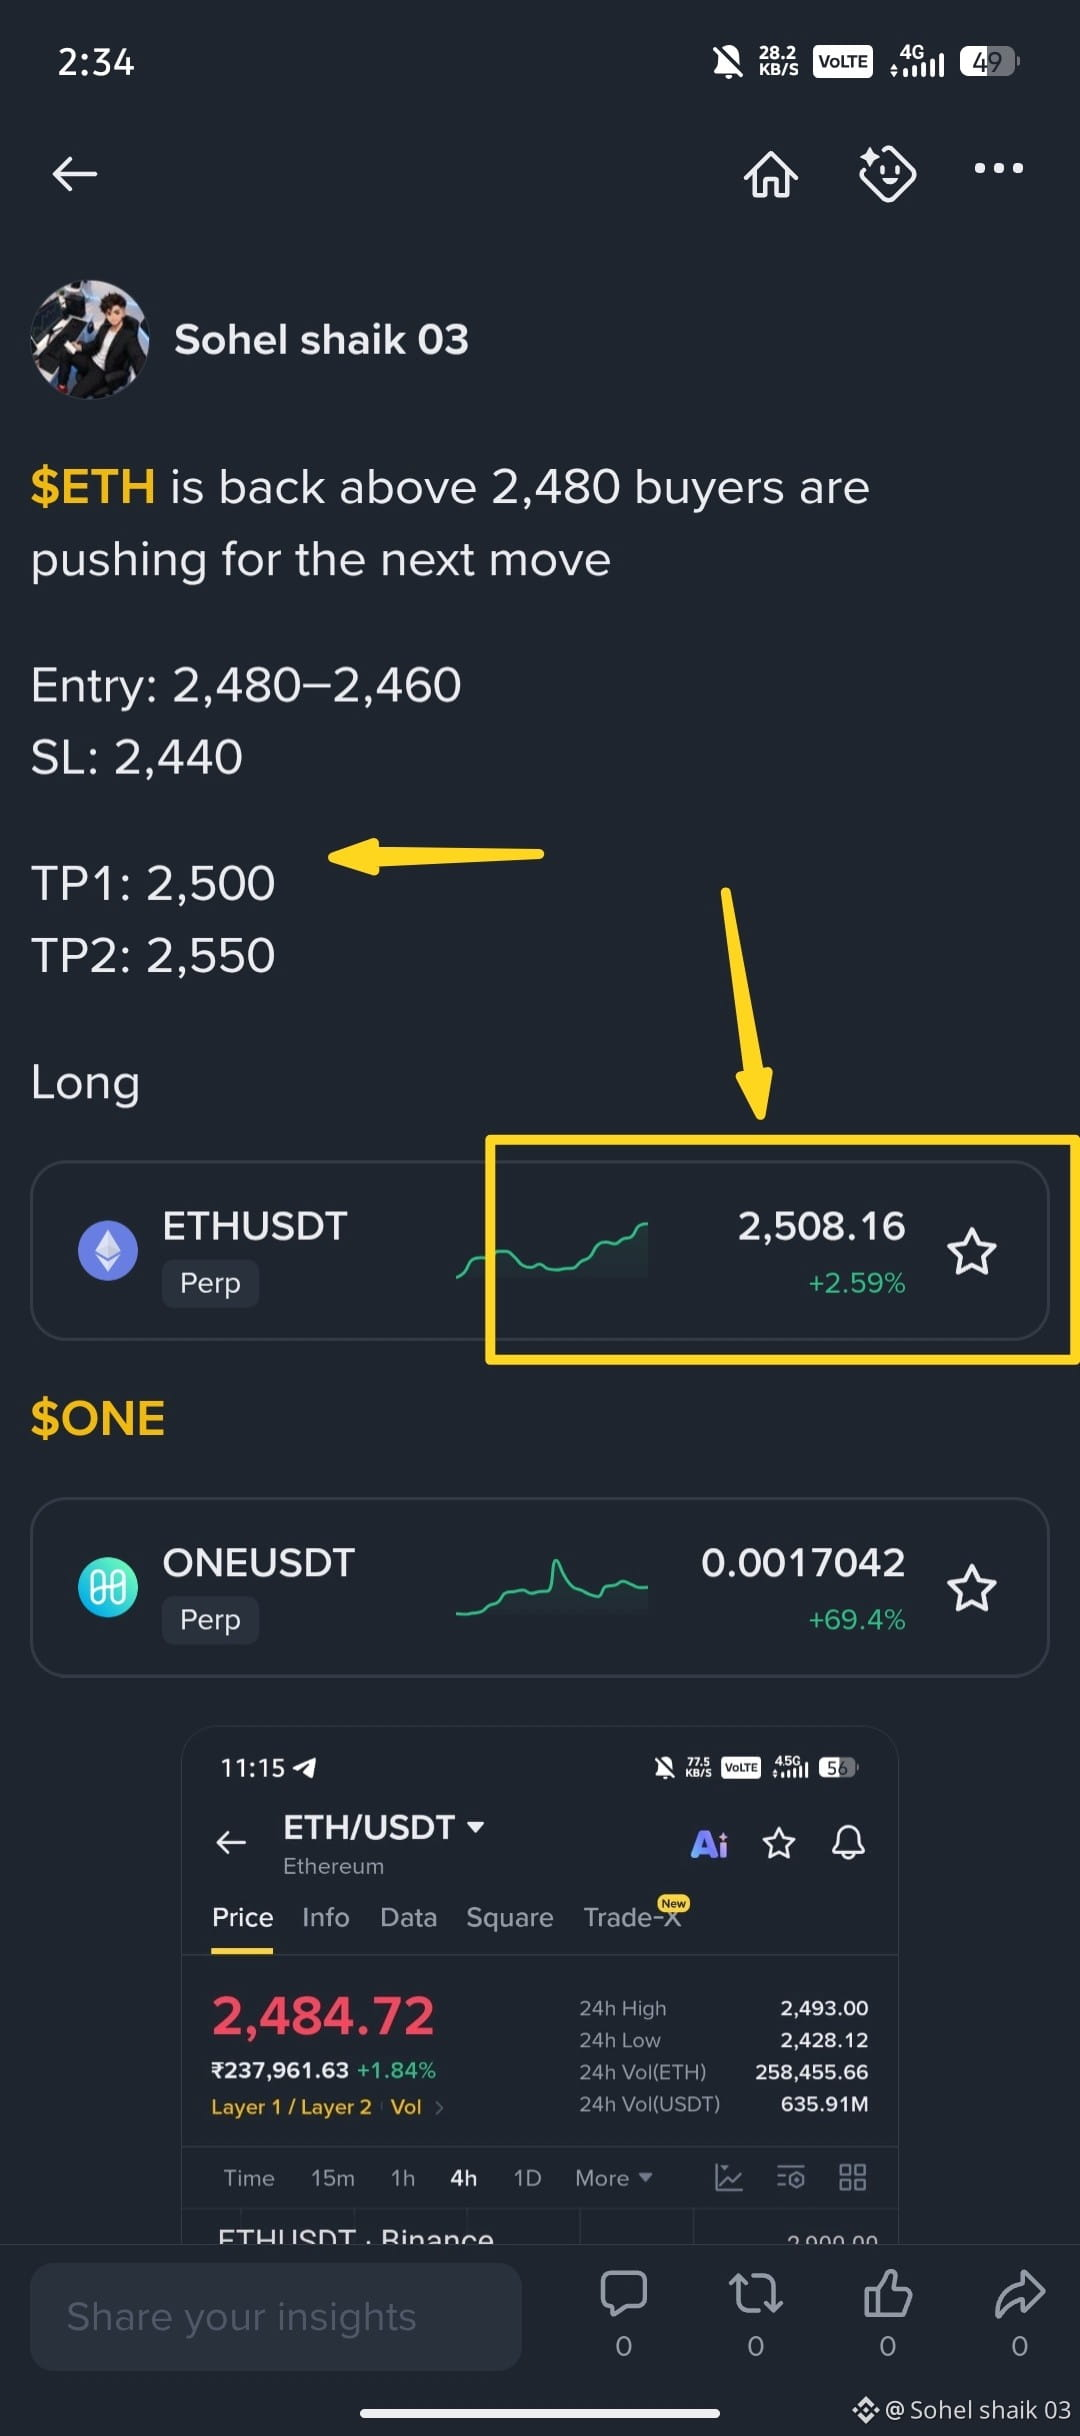This screenshot has width=1080, height=2436.
Task: Open the three-dot more options menu
Action: 999,168
